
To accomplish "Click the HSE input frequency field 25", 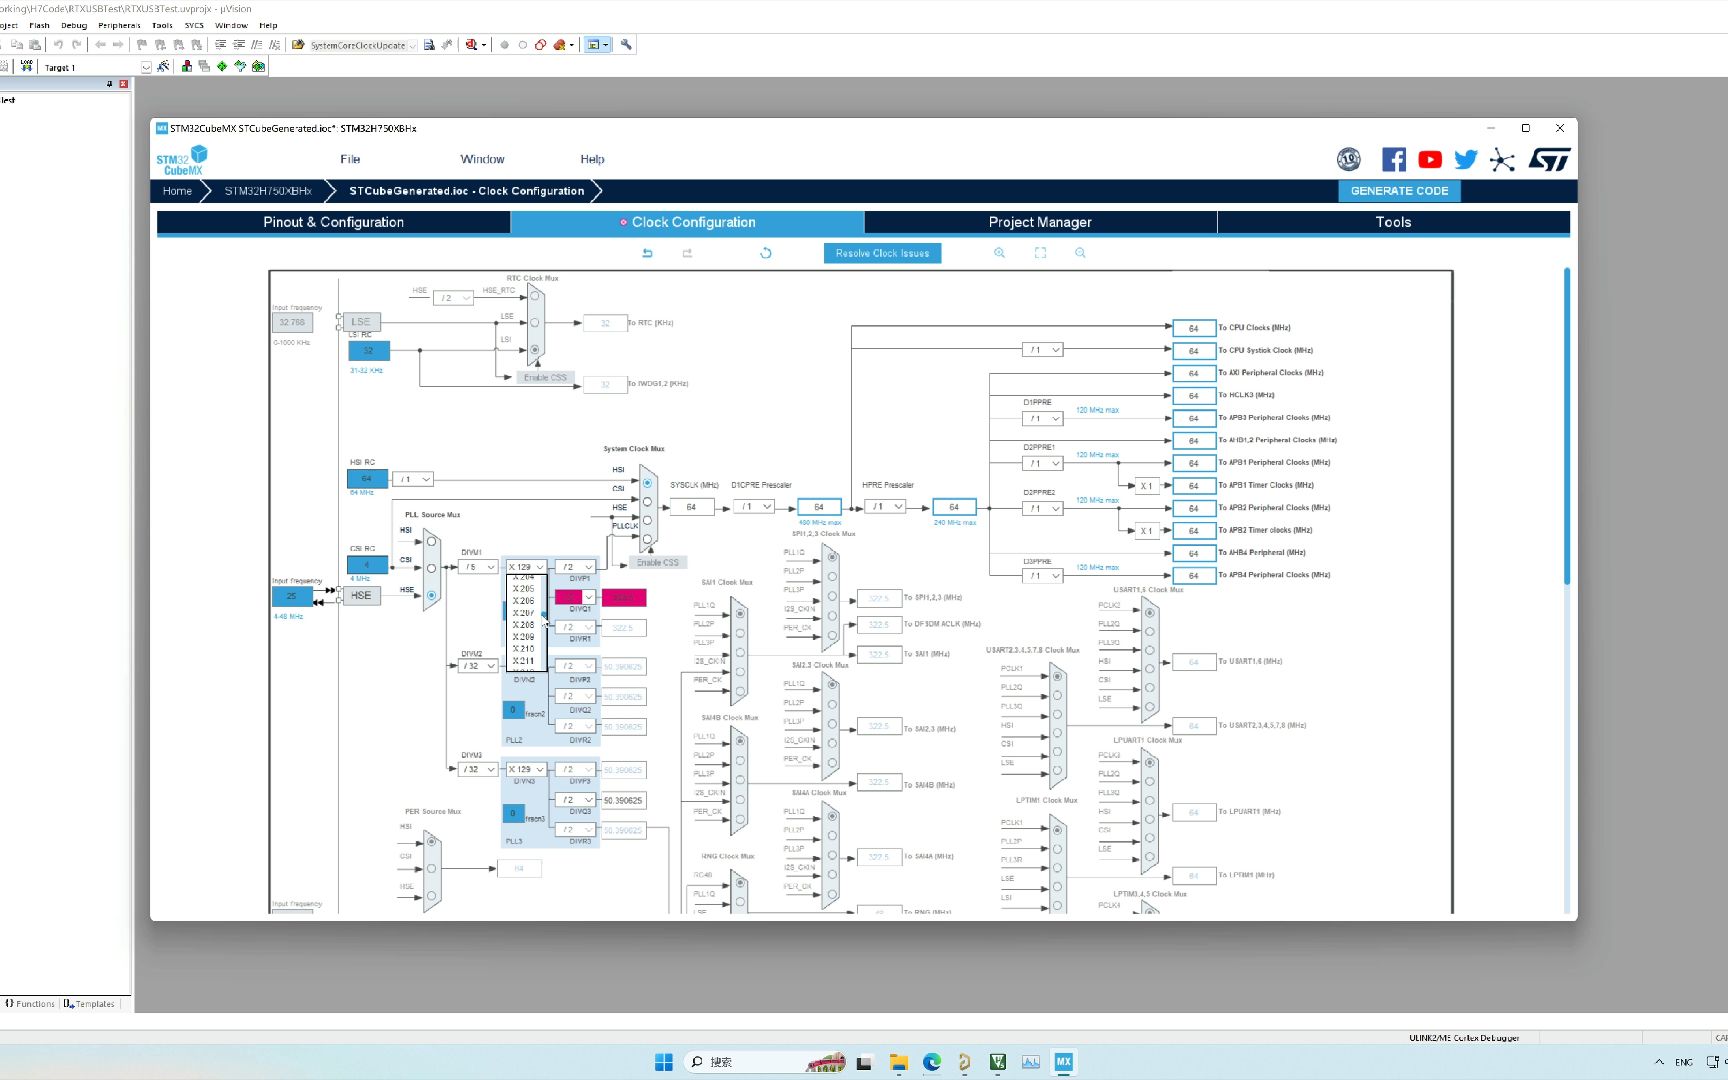I will pos(292,596).
